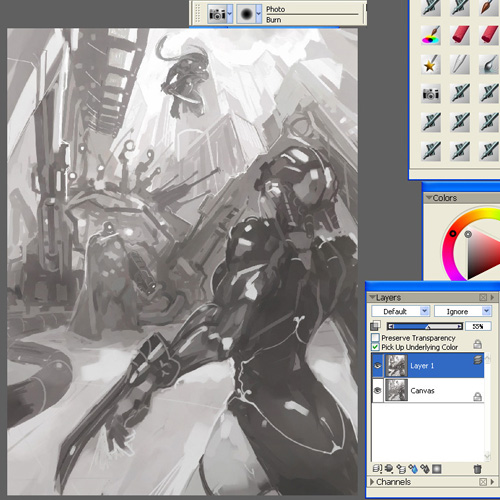Click the new layer mask icon

click(x=437, y=469)
